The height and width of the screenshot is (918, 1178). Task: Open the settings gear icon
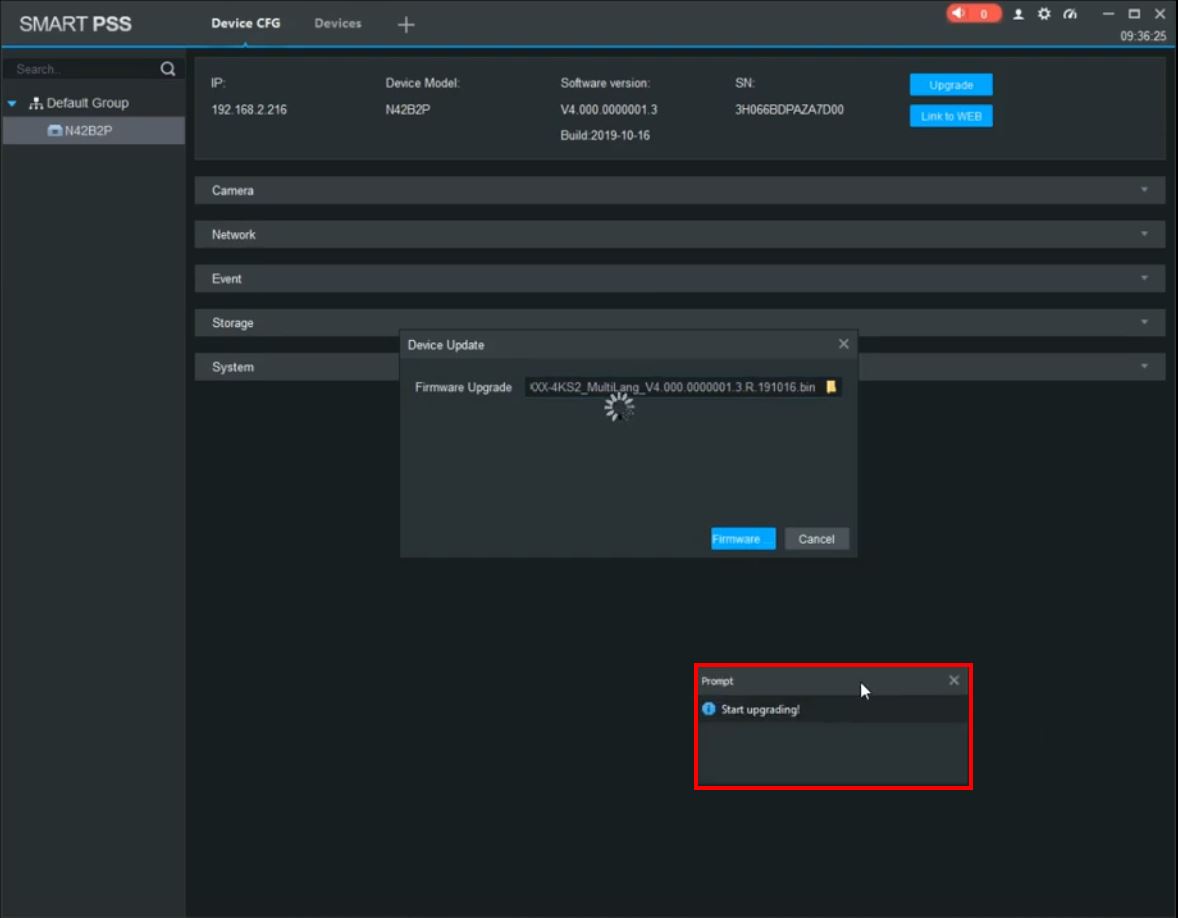1044,14
